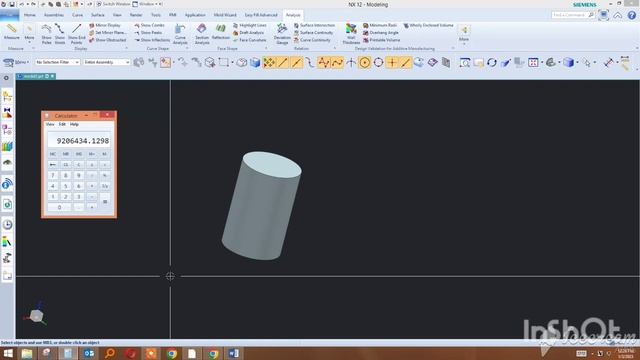
Task: Click the Rotate view icon in top toolbar
Action: pos(492,62)
